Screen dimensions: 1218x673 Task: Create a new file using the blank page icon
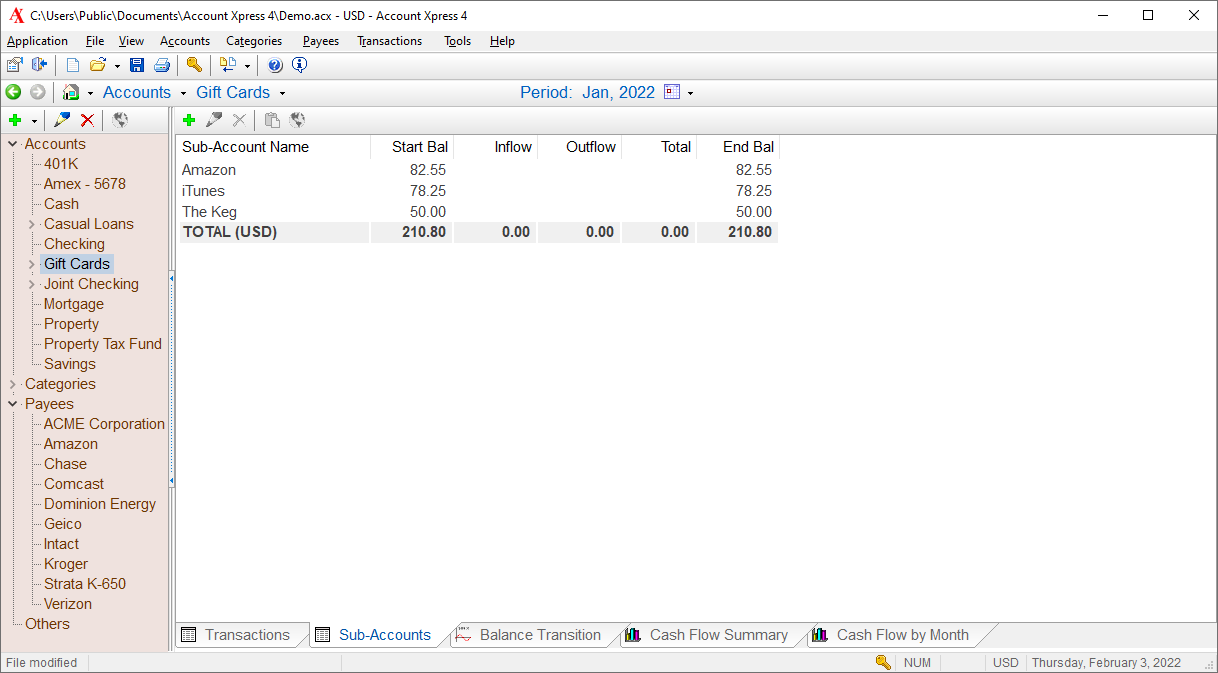coord(72,66)
